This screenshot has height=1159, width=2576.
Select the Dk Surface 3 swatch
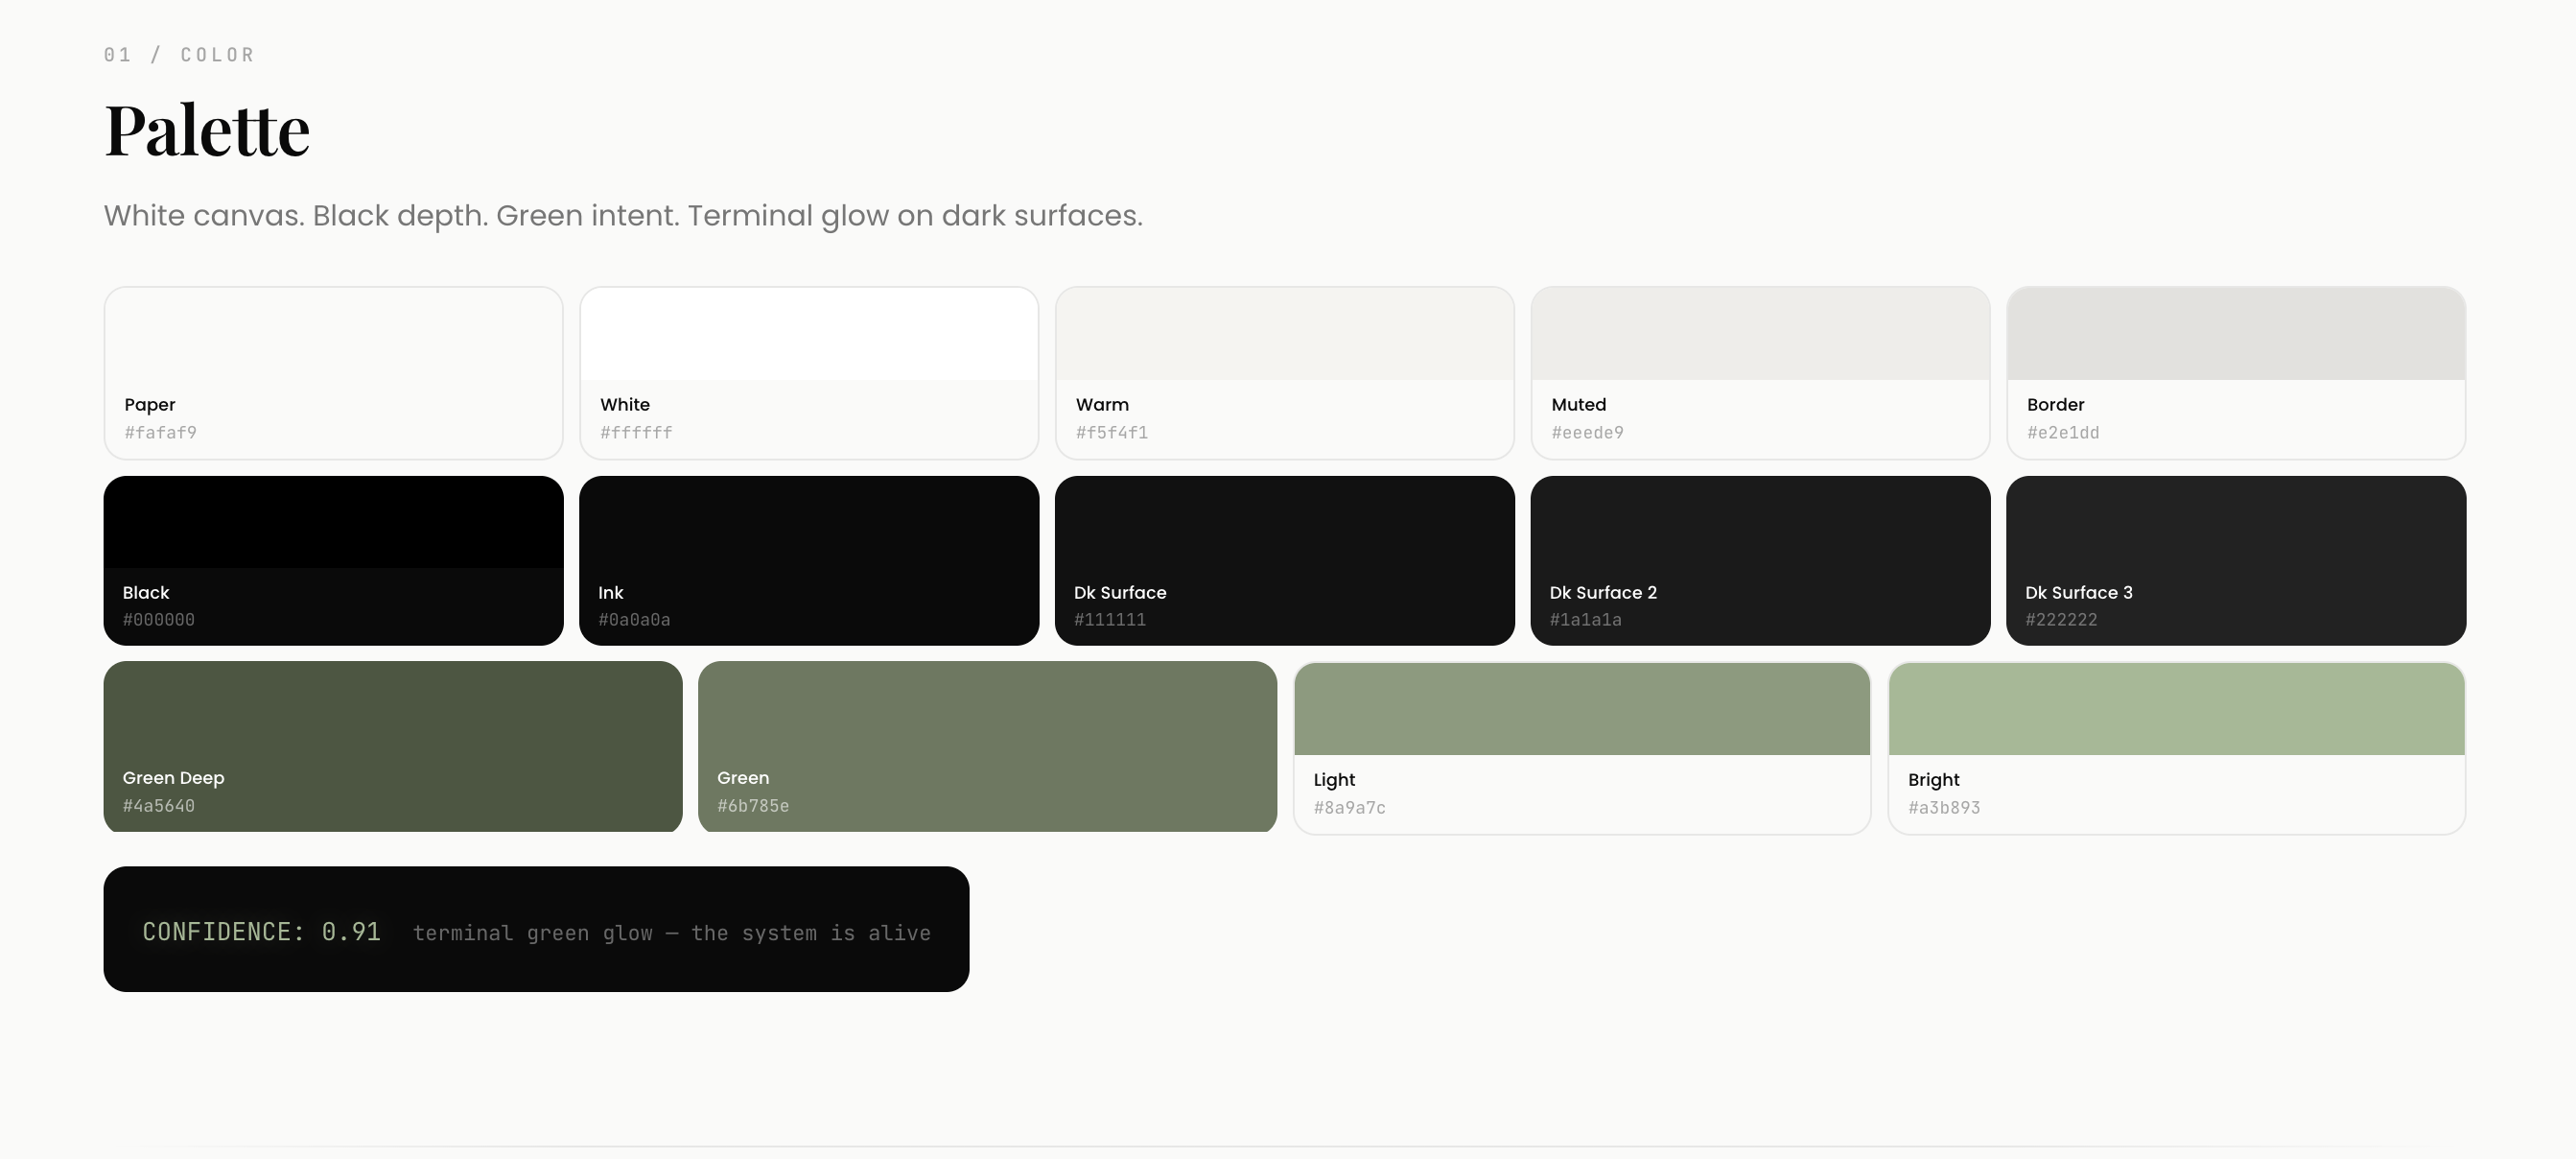pos(2236,561)
